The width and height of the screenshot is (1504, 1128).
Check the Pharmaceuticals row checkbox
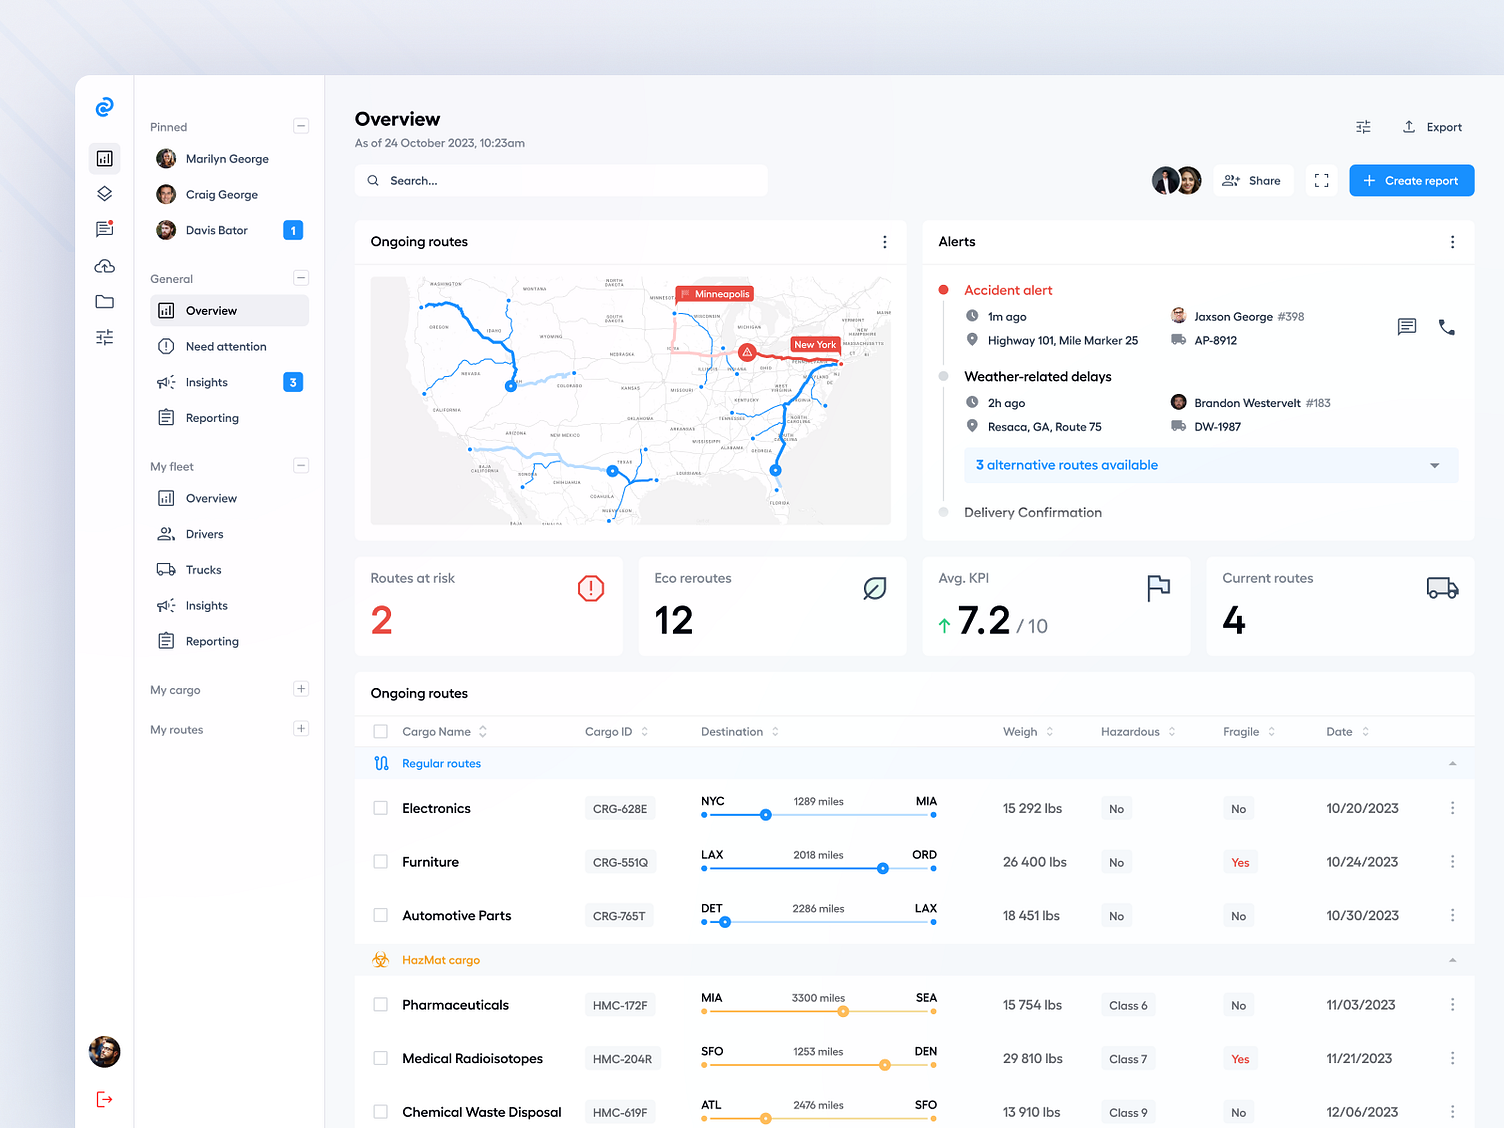380,1005
